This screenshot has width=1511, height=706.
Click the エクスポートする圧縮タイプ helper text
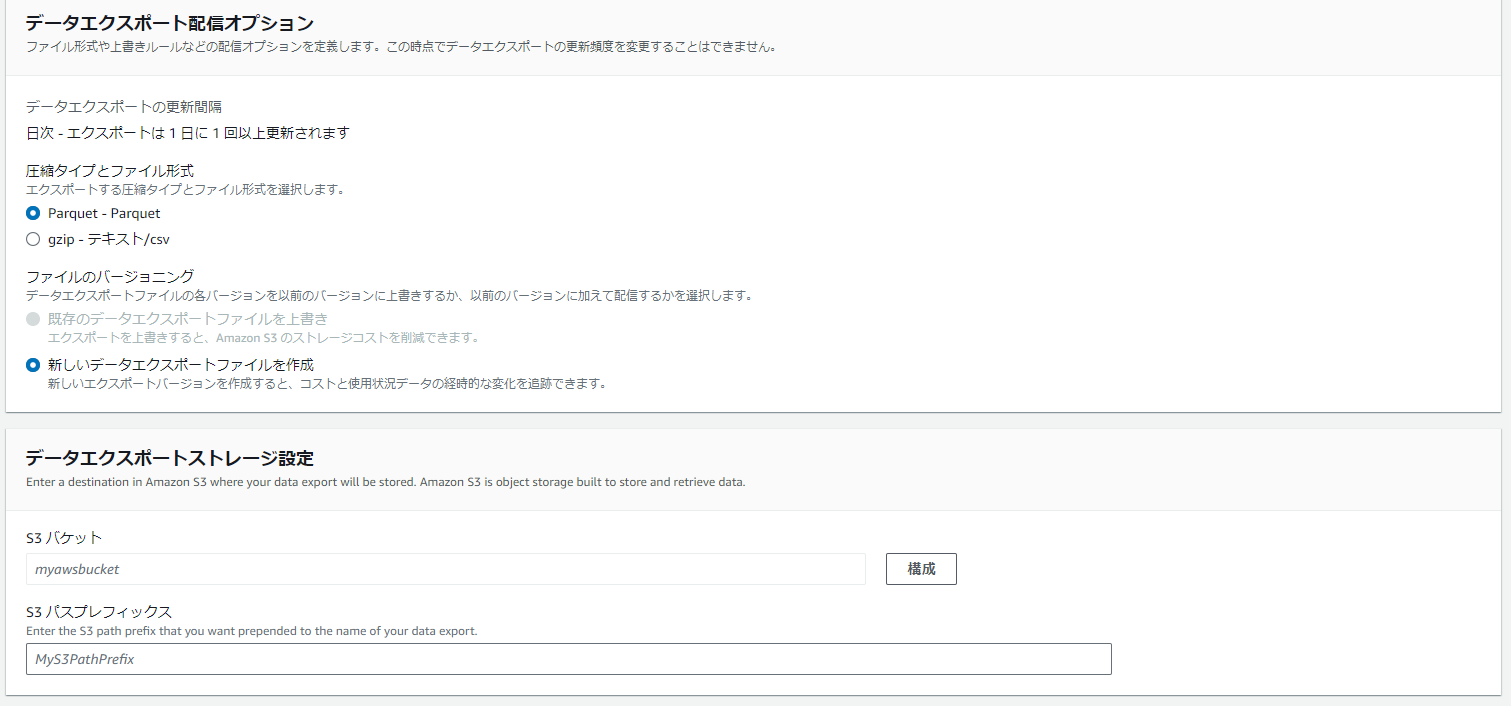point(185,189)
